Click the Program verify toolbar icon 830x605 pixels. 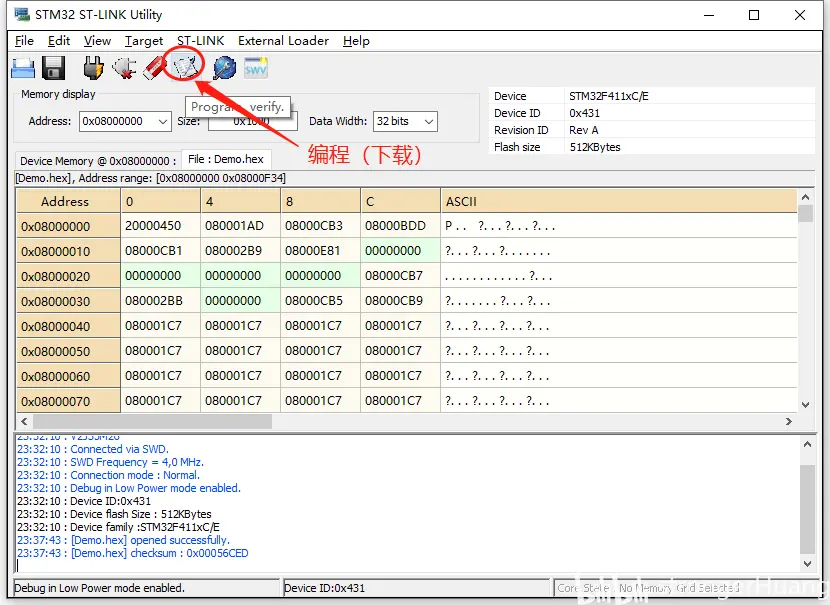pos(185,66)
